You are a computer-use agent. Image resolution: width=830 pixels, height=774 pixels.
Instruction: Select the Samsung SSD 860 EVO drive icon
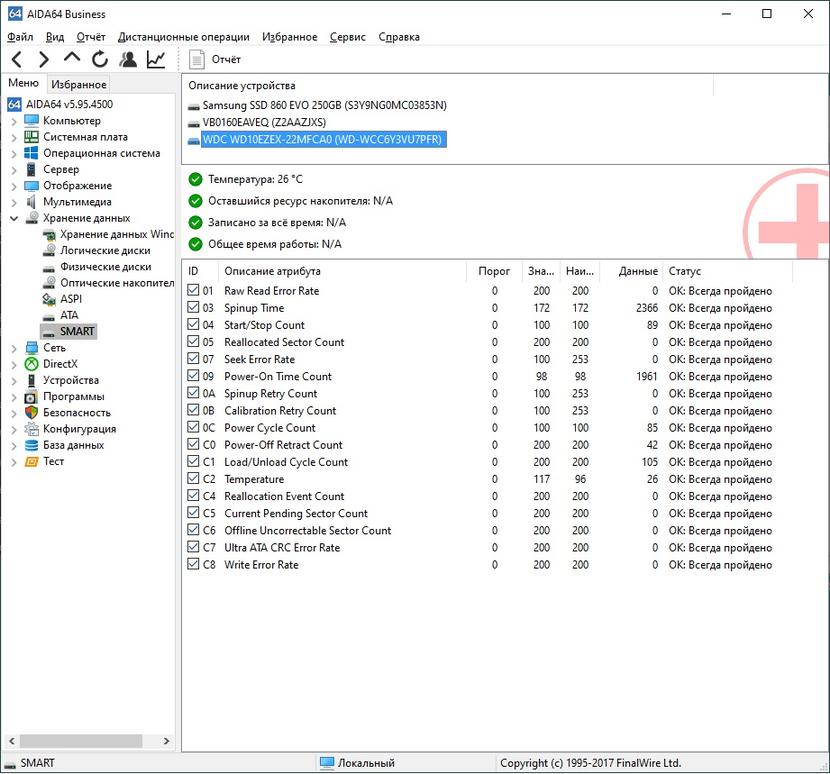[194, 106]
